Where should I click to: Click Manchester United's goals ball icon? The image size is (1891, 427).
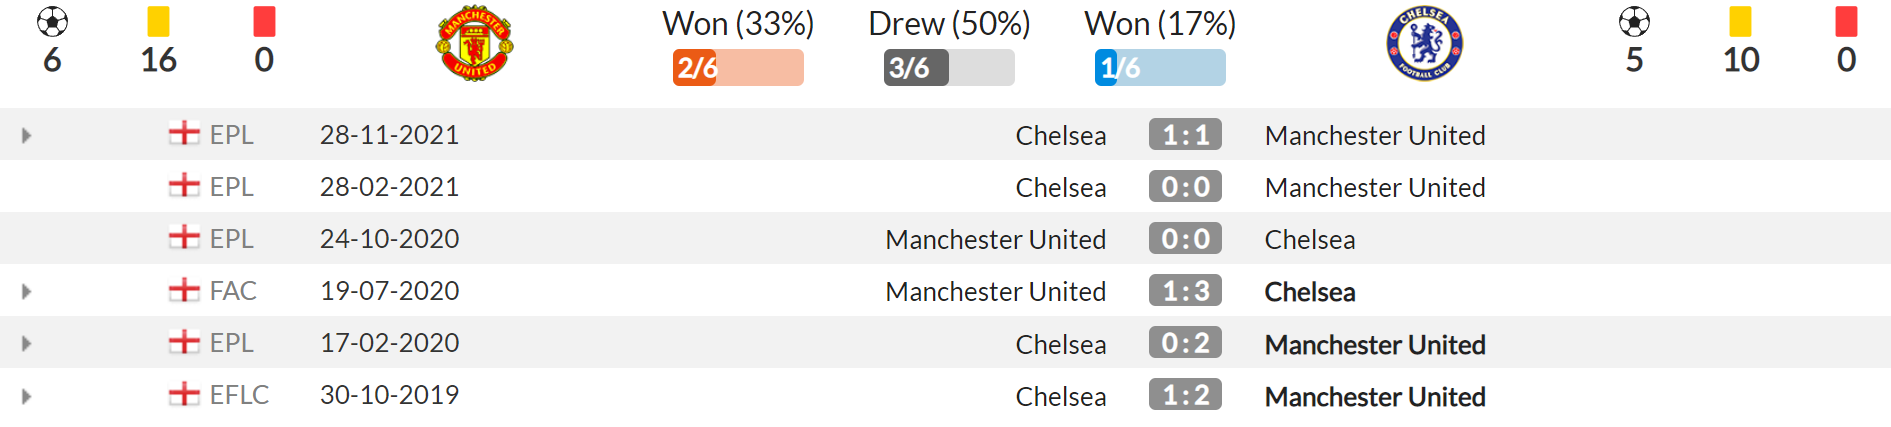click(x=52, y=22)
